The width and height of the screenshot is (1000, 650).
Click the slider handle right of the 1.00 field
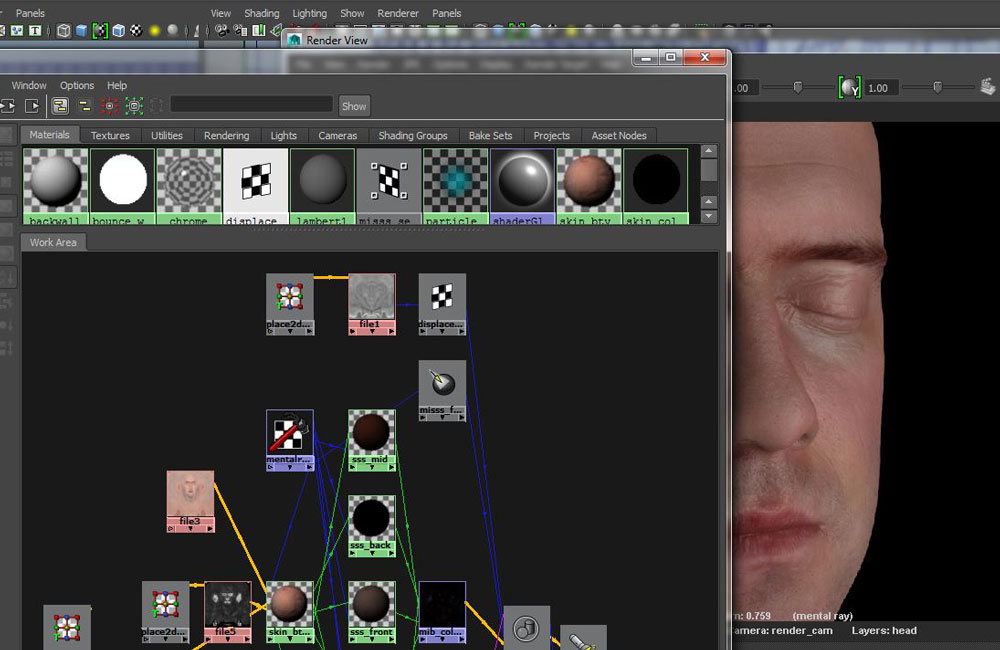coord(938,87)
